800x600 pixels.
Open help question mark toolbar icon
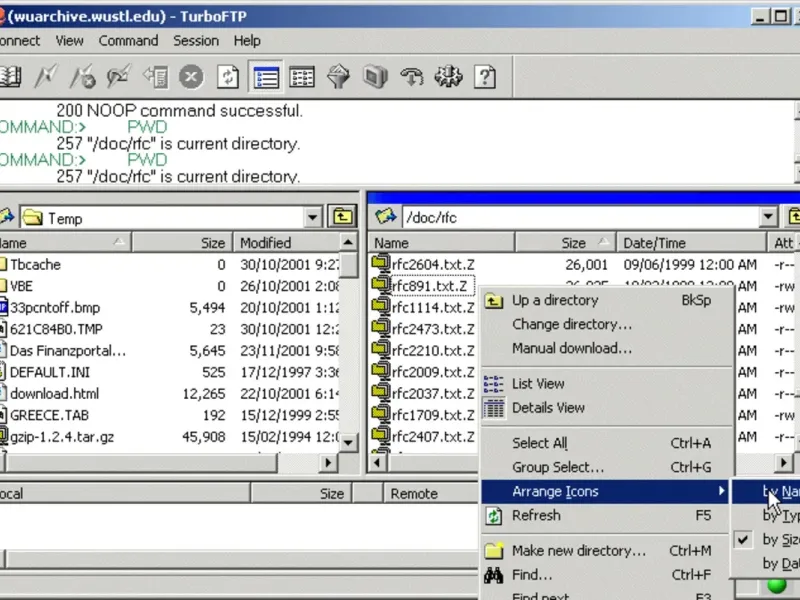[x=485, y=78]
